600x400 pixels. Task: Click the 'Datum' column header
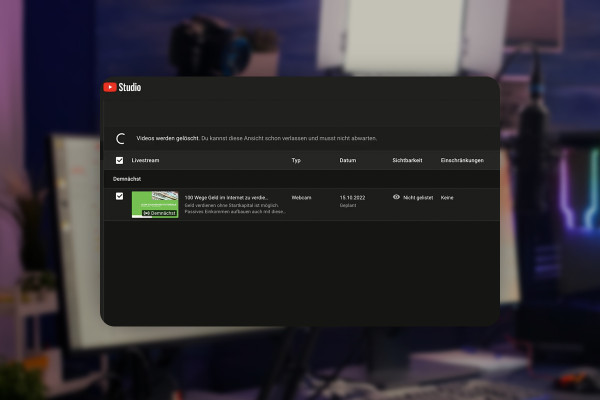pyautogui.click(x=347, y=160)
